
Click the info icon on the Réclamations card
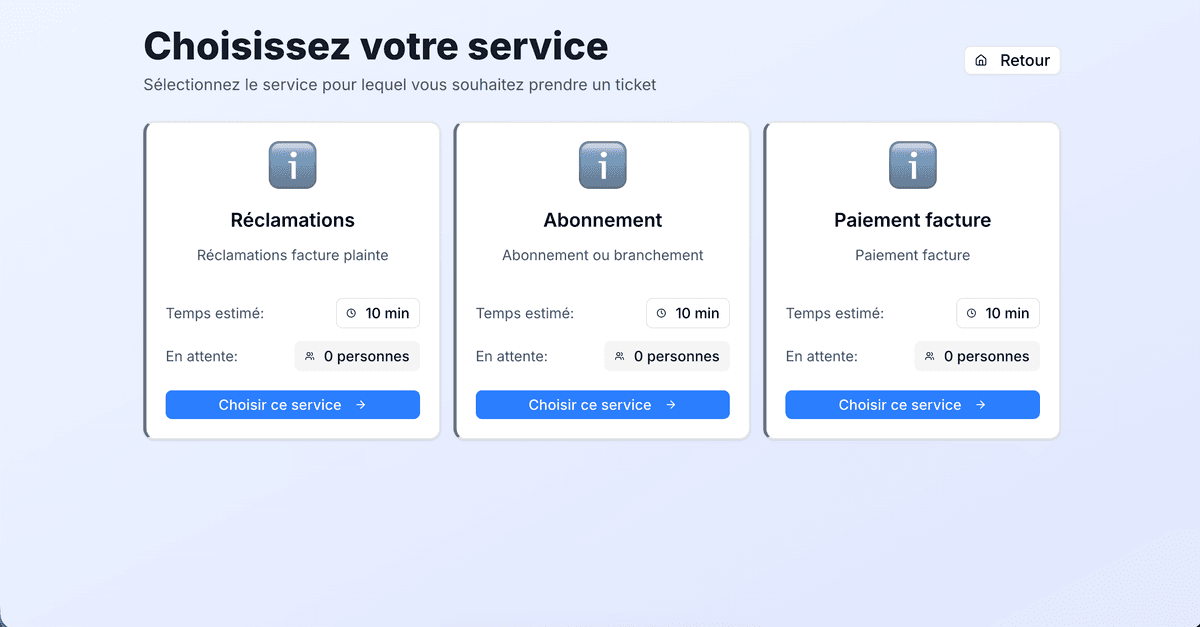[x=292, y=165]
